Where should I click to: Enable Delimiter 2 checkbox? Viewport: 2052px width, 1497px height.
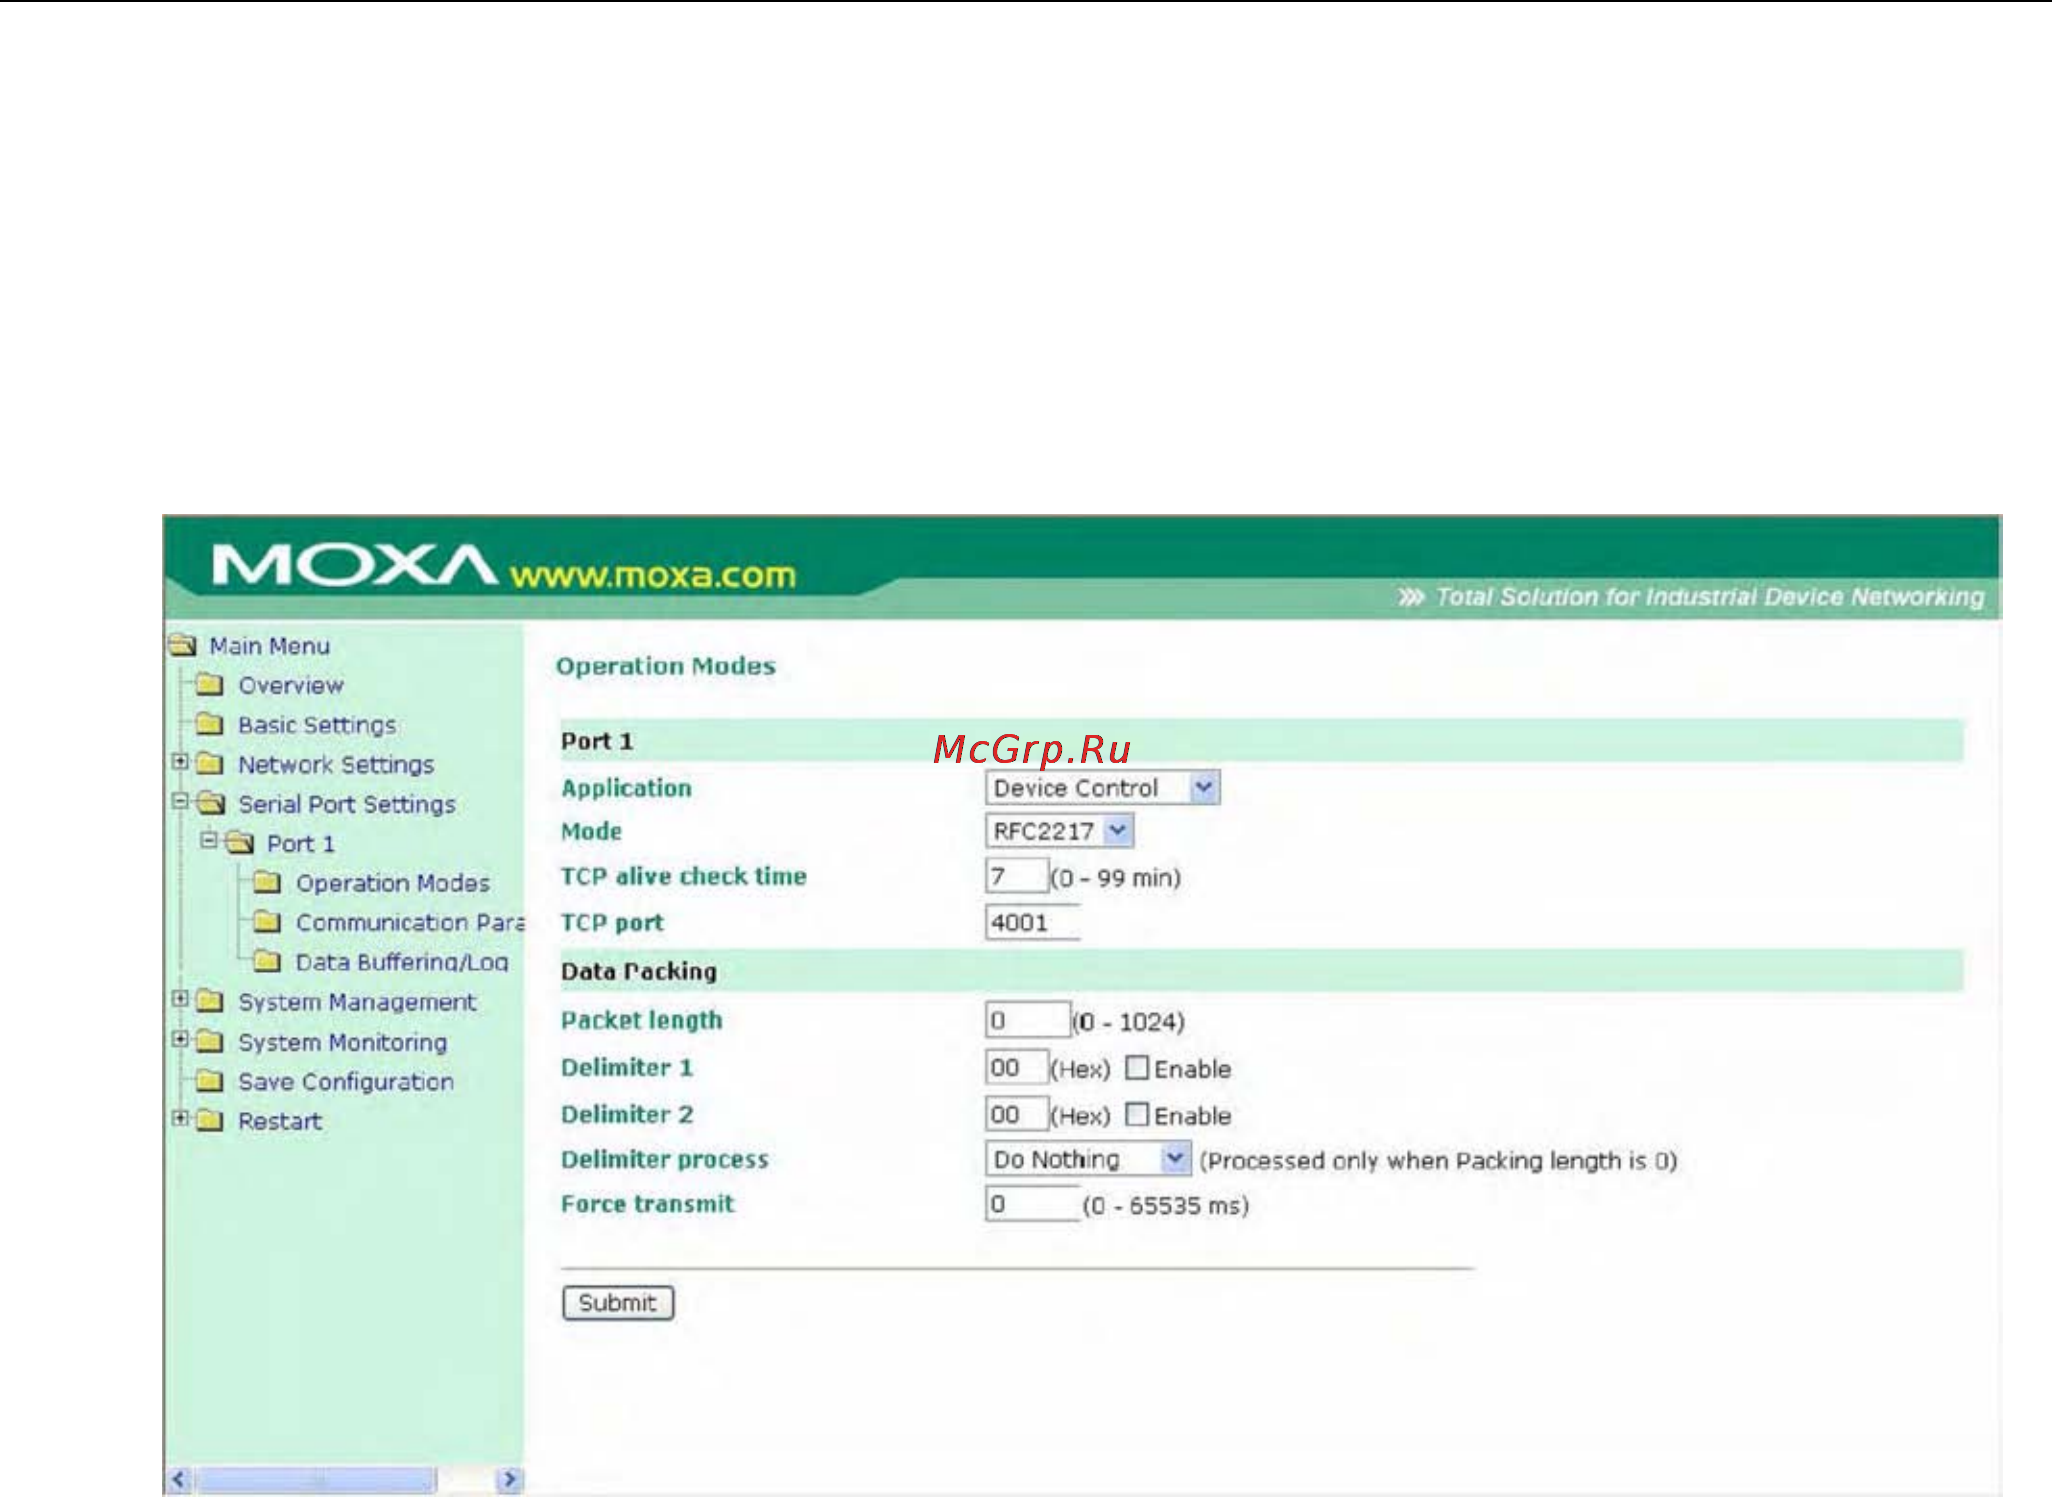click(x=1136, y=1114)
